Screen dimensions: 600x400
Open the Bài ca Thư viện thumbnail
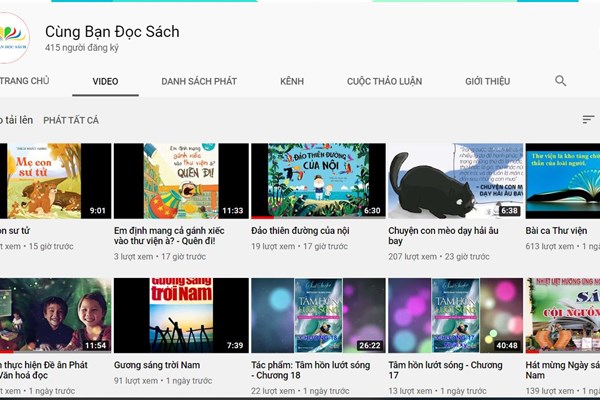coord(562,181)
